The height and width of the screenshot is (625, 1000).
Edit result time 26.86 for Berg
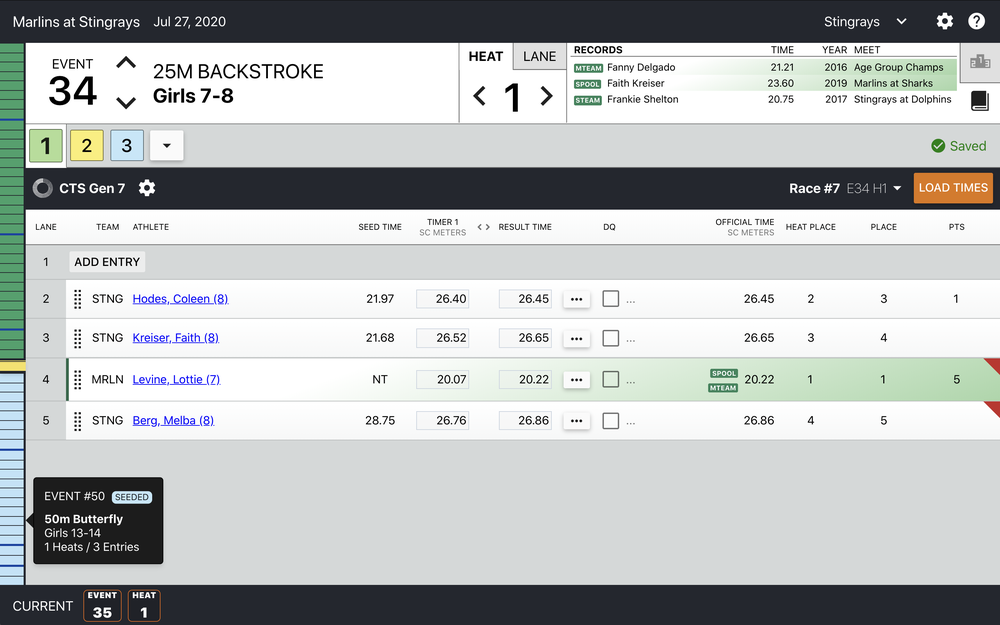[x=526, y=421]
